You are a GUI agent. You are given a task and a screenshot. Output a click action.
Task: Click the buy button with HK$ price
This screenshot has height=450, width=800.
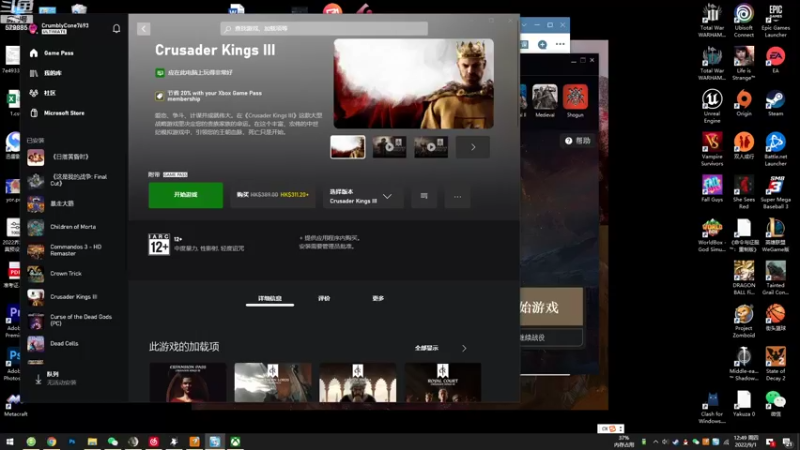[x=273, y=195]
